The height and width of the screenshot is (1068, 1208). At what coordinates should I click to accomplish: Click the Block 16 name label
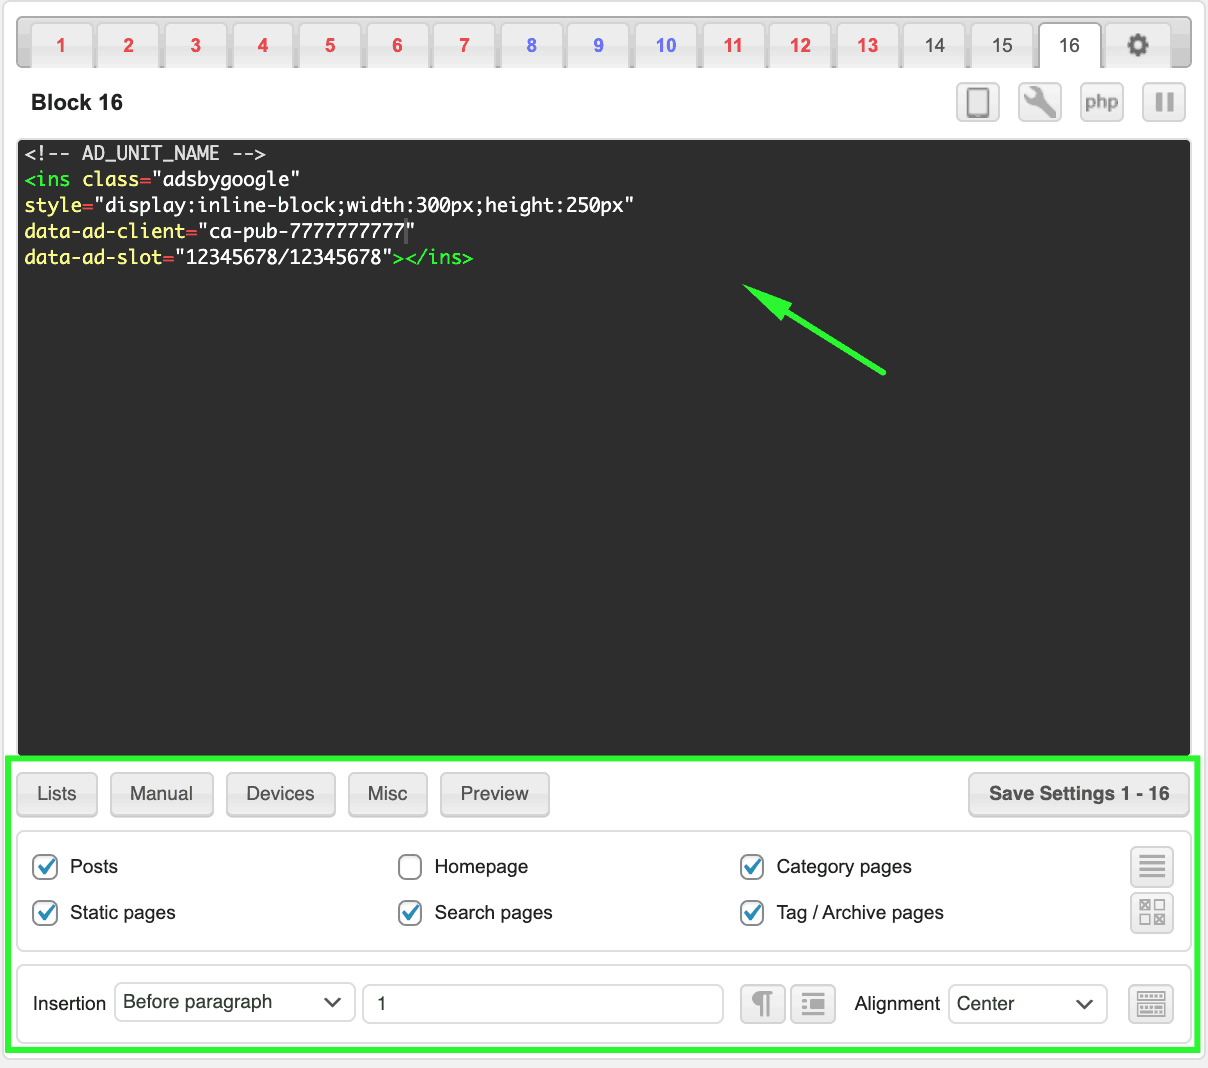pos(77,102)
